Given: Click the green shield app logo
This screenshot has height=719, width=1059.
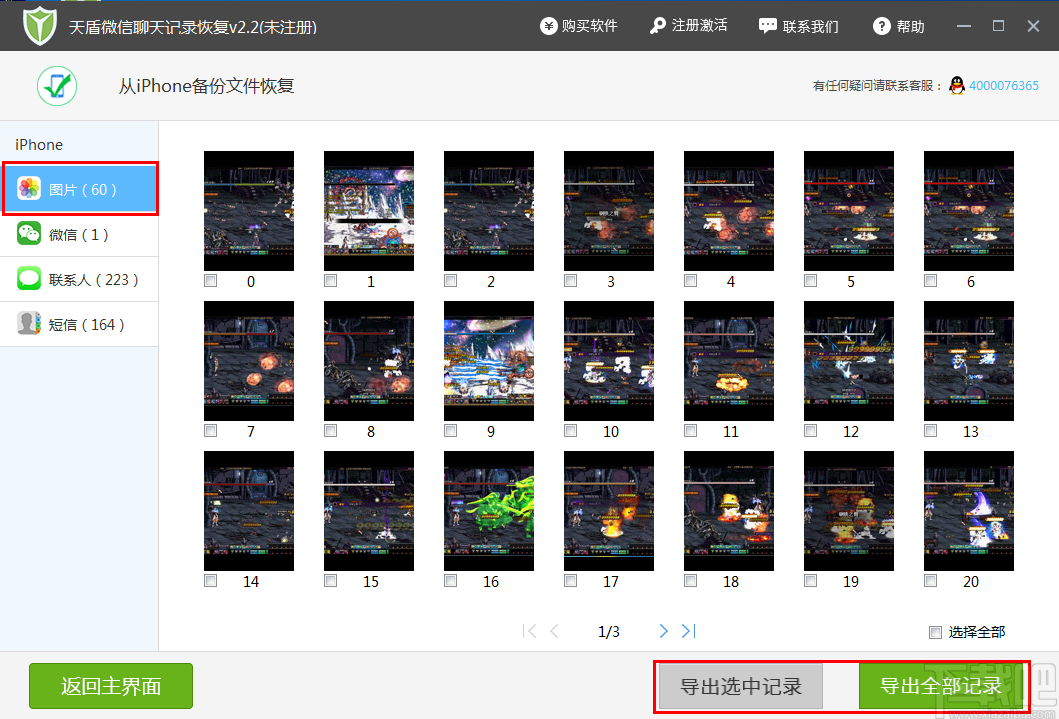Looking at the screenshot, I should tap(40, 26).
